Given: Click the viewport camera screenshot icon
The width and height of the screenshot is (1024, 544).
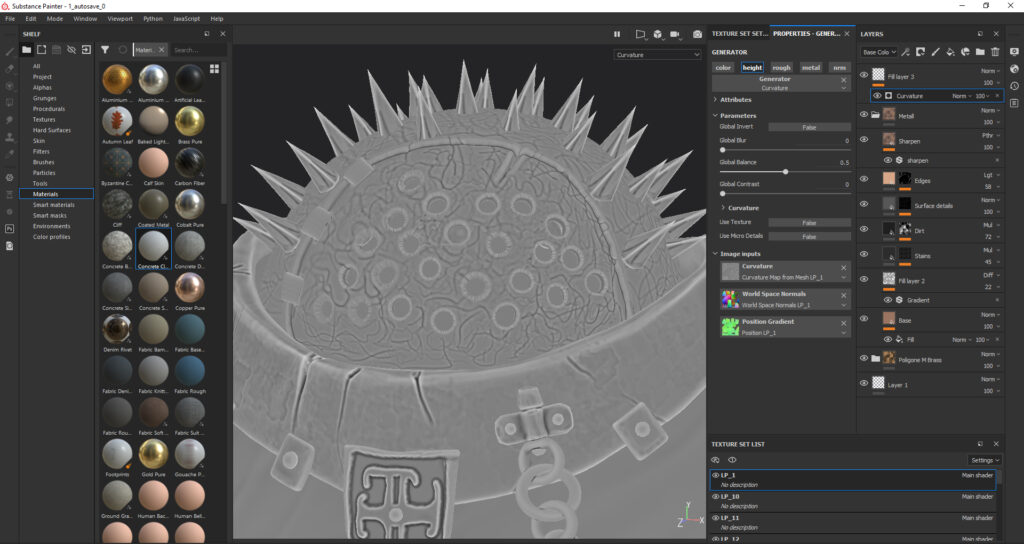Looking at the screenshot, I should coord(697,34).
